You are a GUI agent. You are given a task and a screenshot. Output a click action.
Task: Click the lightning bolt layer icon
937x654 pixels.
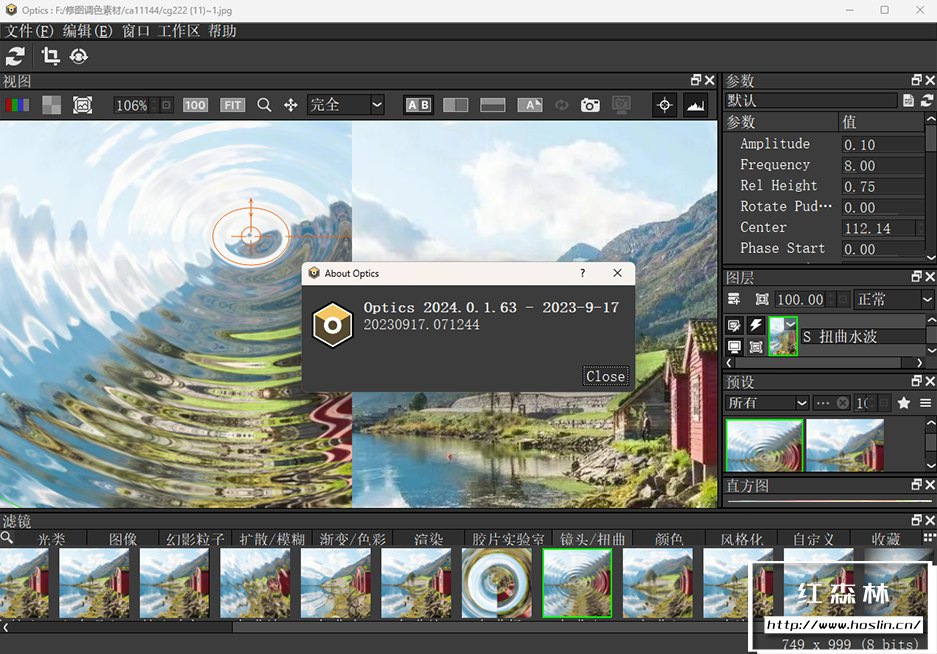pos(756,325)
